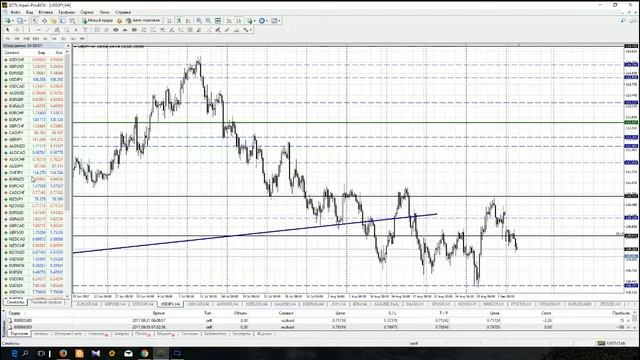Open new chart dropdown arrow
Image resolution: width=640 pixels, height=360 pixels.
point(13,21)
